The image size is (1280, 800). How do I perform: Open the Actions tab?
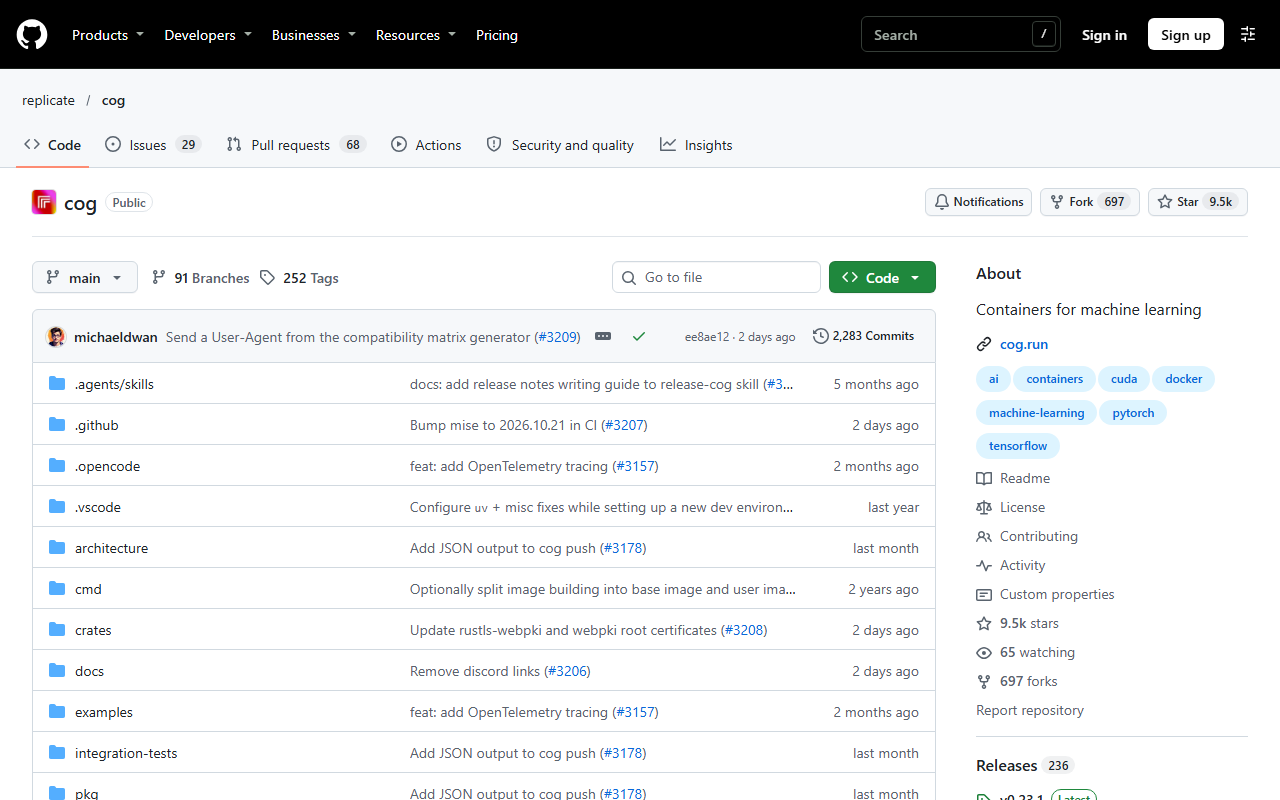(426, 145)
